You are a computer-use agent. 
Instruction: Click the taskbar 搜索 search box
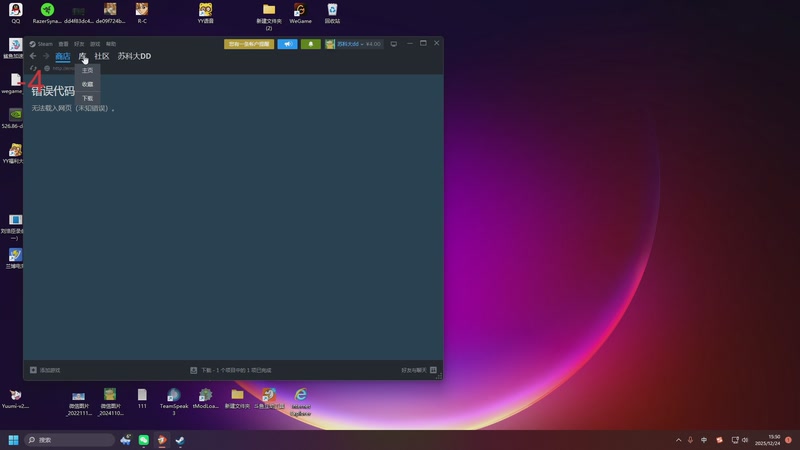69,440
